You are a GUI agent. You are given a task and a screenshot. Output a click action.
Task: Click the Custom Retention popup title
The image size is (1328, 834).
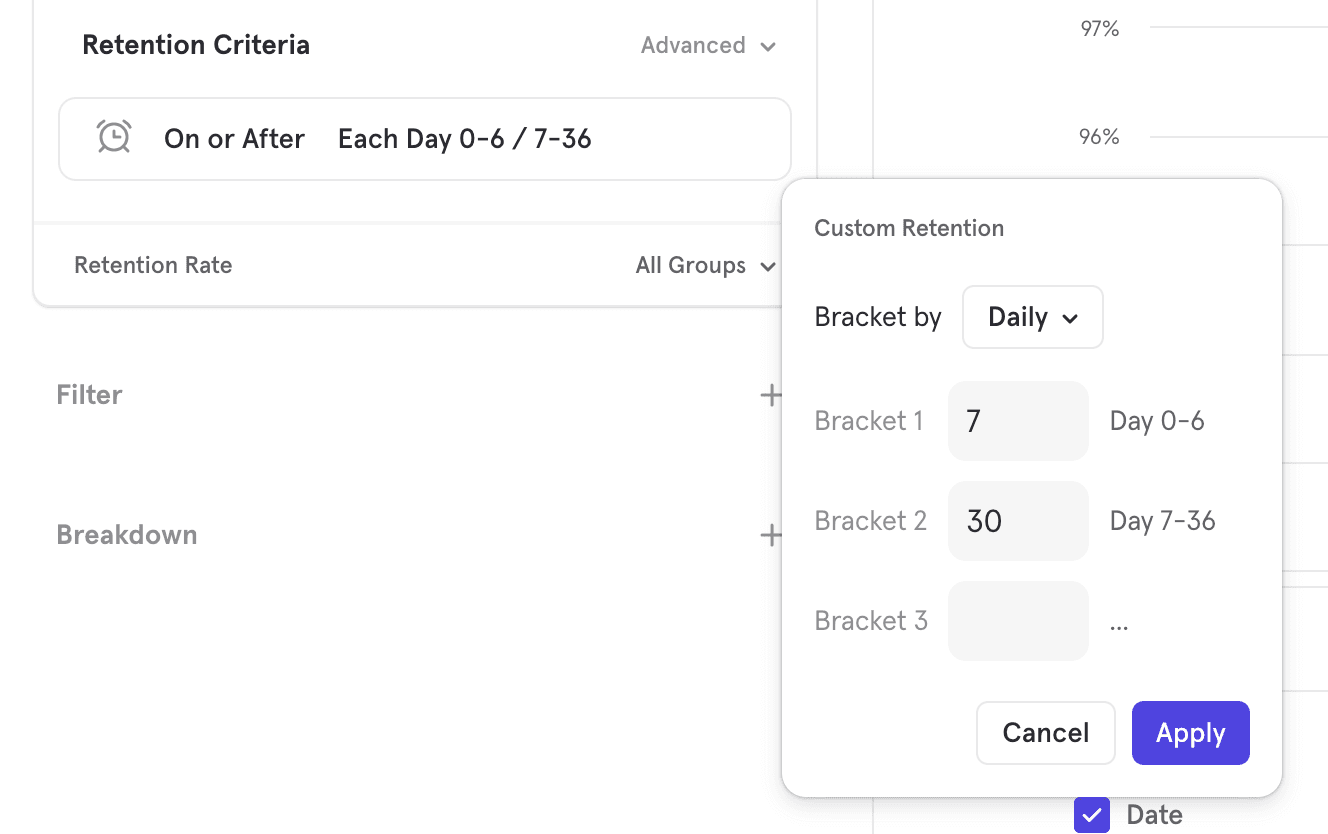click(909, 228)
